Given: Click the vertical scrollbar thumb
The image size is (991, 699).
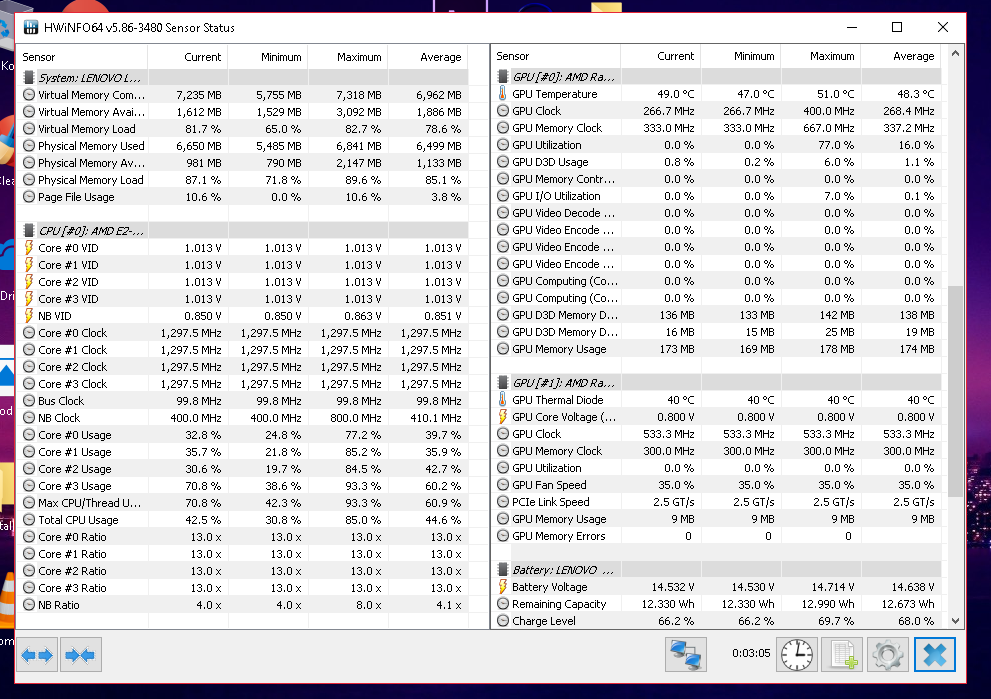Looking at the screenshot, I should click(x=955, y=391).
